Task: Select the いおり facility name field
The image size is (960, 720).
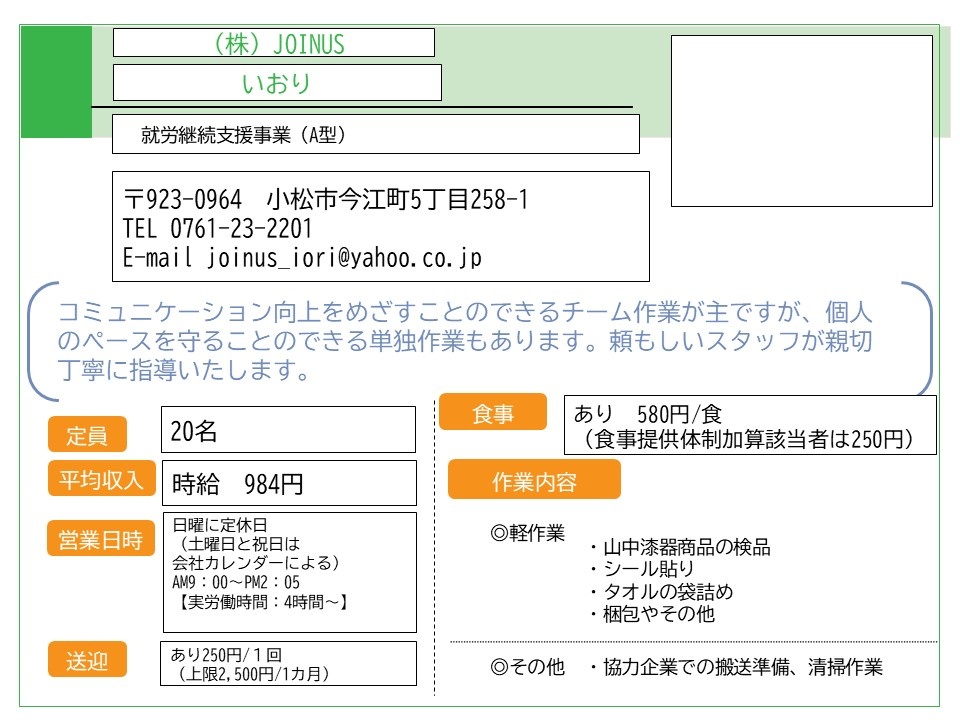Action: coord(277,83)
